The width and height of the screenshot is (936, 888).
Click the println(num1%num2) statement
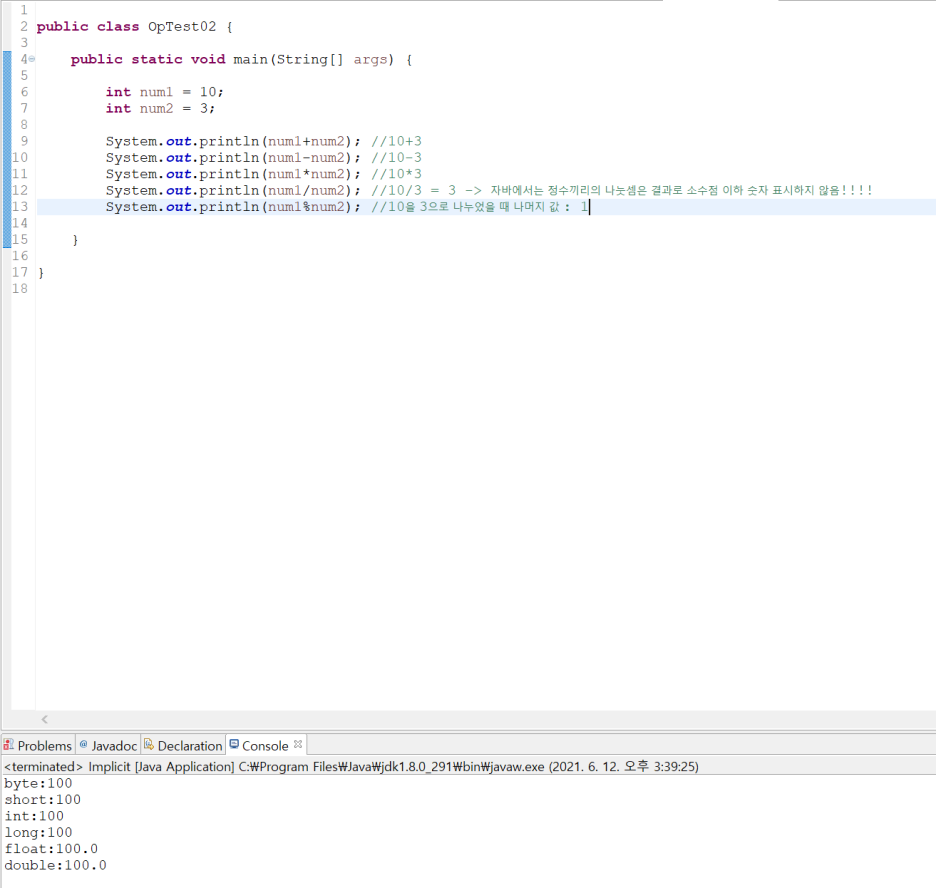pos(233,207)
